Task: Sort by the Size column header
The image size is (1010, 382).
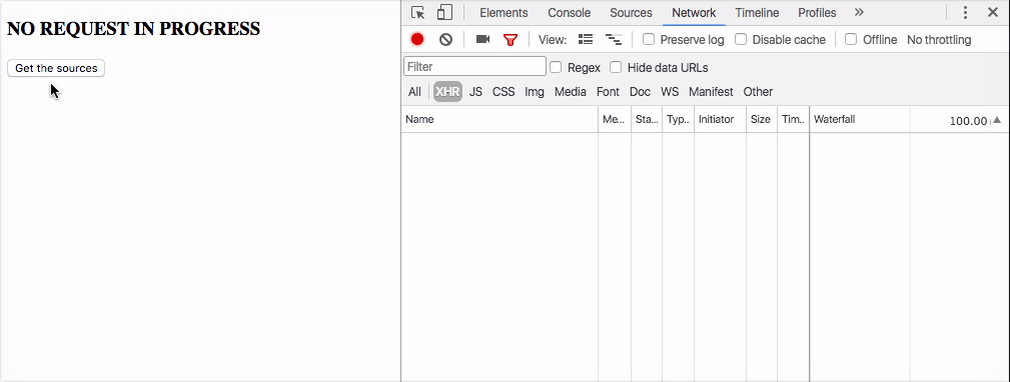Action: 761,120
